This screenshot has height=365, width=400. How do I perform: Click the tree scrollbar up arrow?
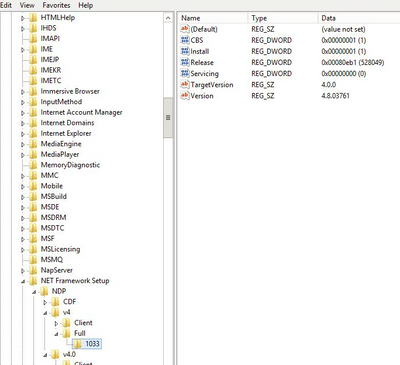[x=168, y=18]
